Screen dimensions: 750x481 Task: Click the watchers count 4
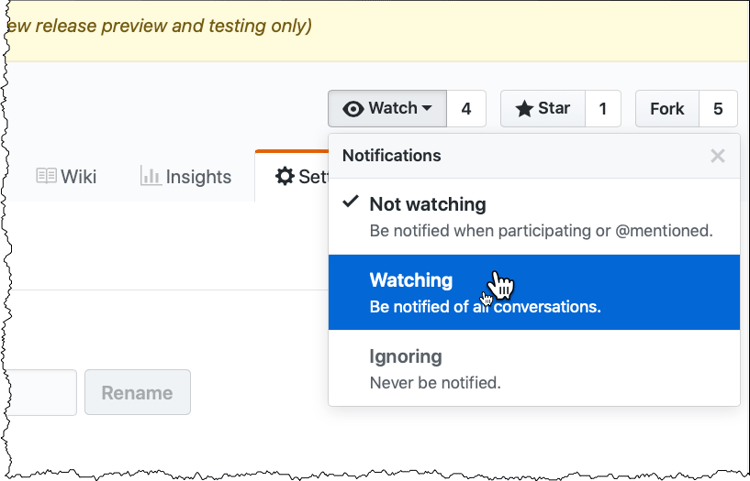pos(466,109)
